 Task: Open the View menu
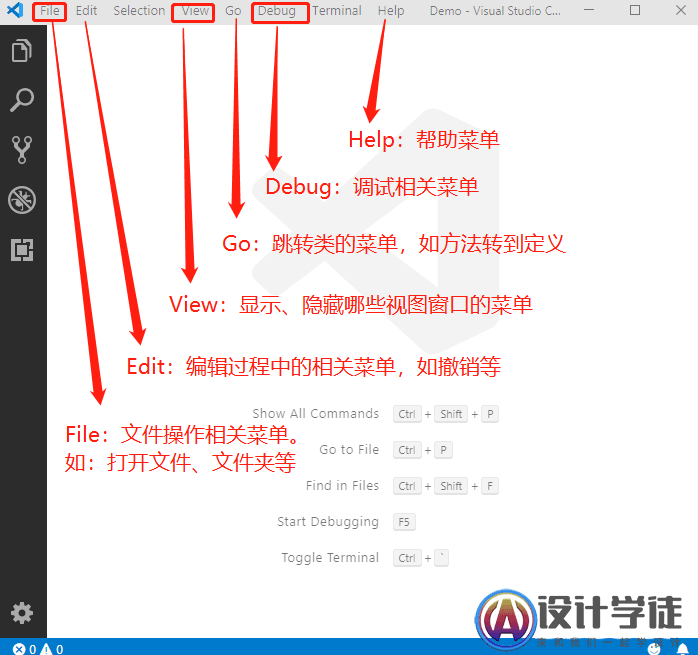(x=195, y=11)
